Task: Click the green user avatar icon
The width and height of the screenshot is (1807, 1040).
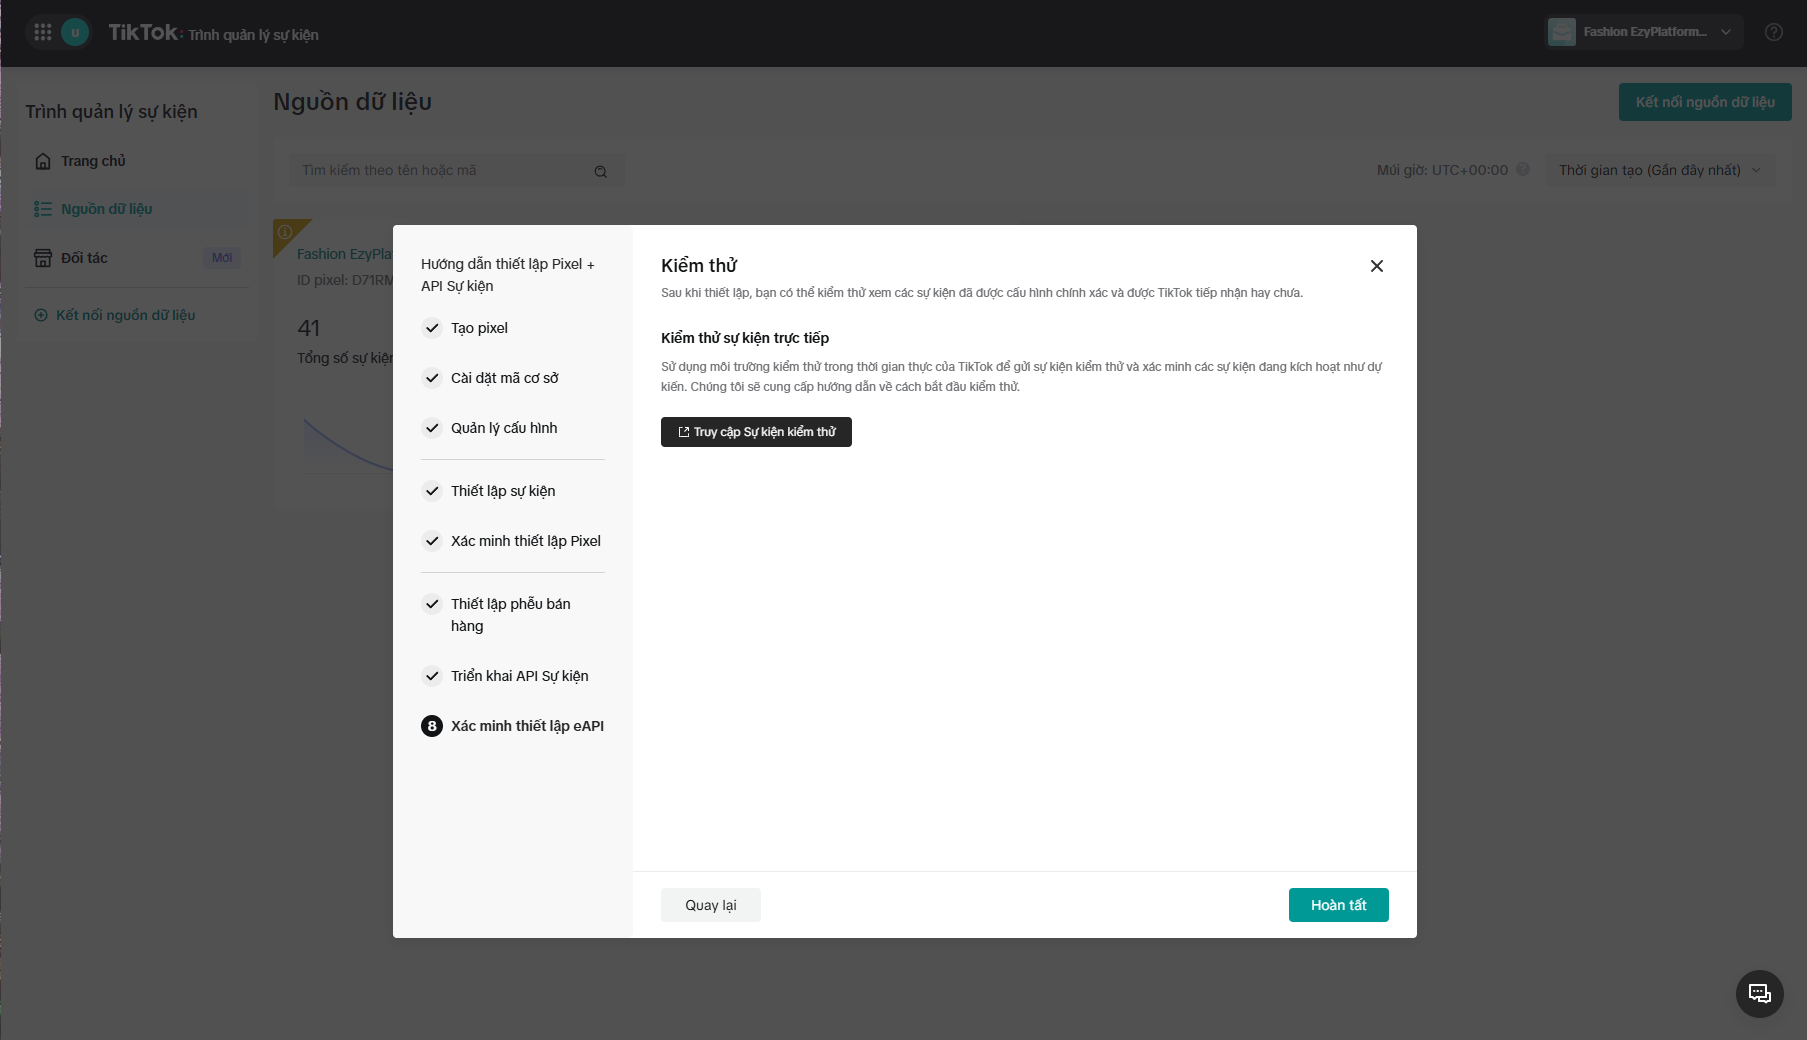Action: pyautogui.click(x=75, y=32)
